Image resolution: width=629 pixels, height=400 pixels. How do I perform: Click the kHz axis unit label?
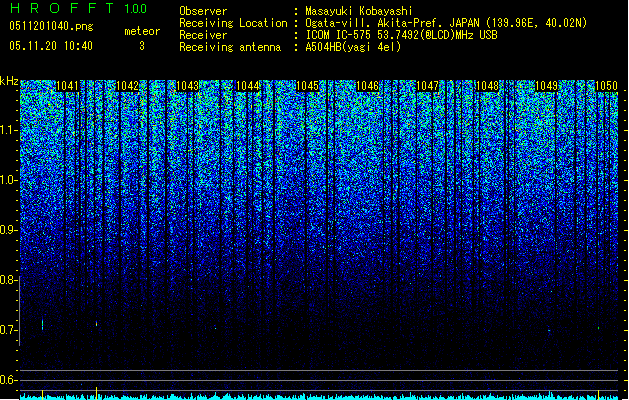[x=9, y=81]
